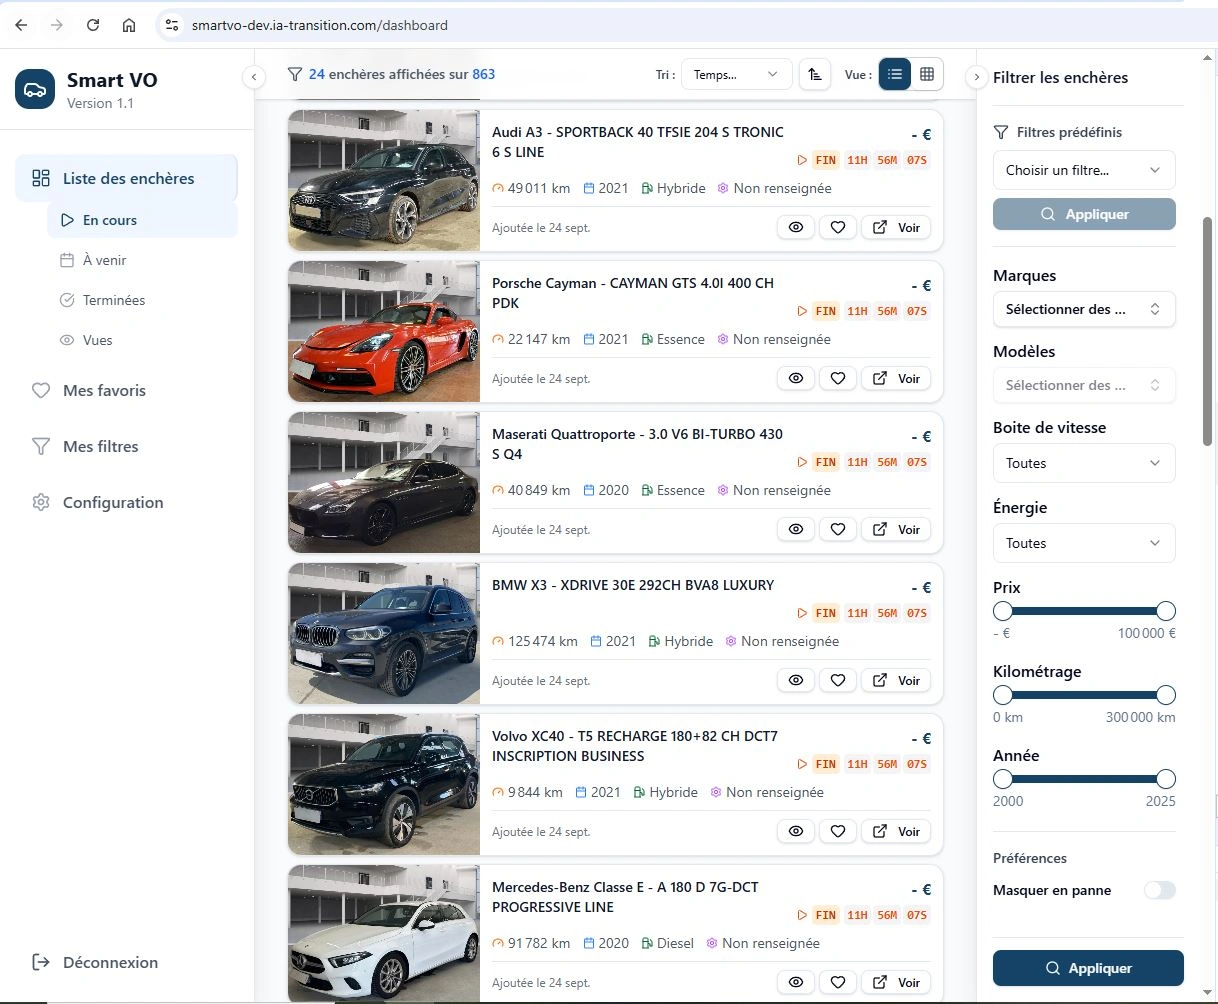
Task: Mark Audi A3 auction as viewed with eye
Action: point(796,227)
